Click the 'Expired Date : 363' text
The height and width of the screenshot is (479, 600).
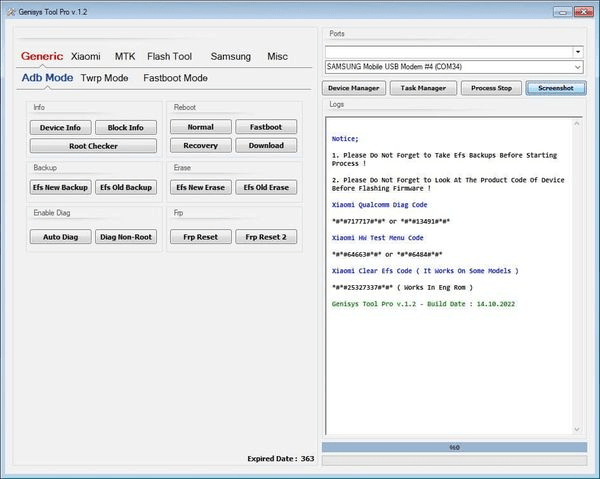(280, 458)
